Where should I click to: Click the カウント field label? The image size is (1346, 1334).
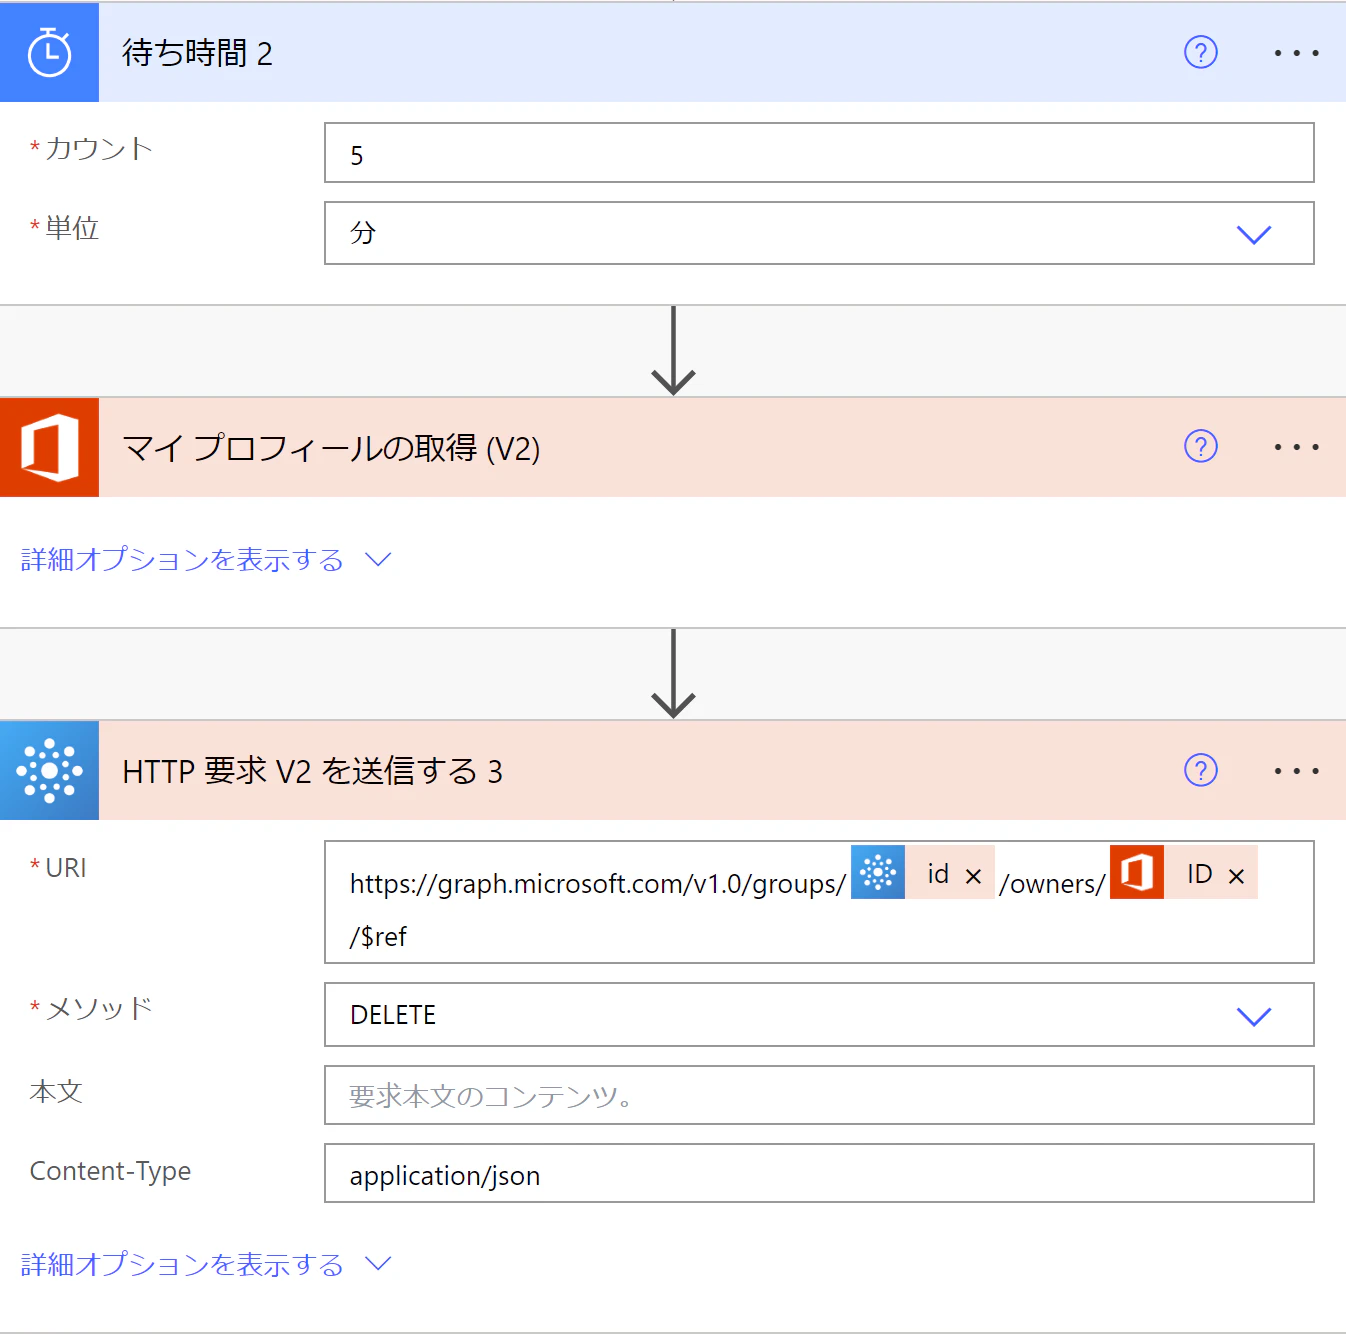coord(99,148)
